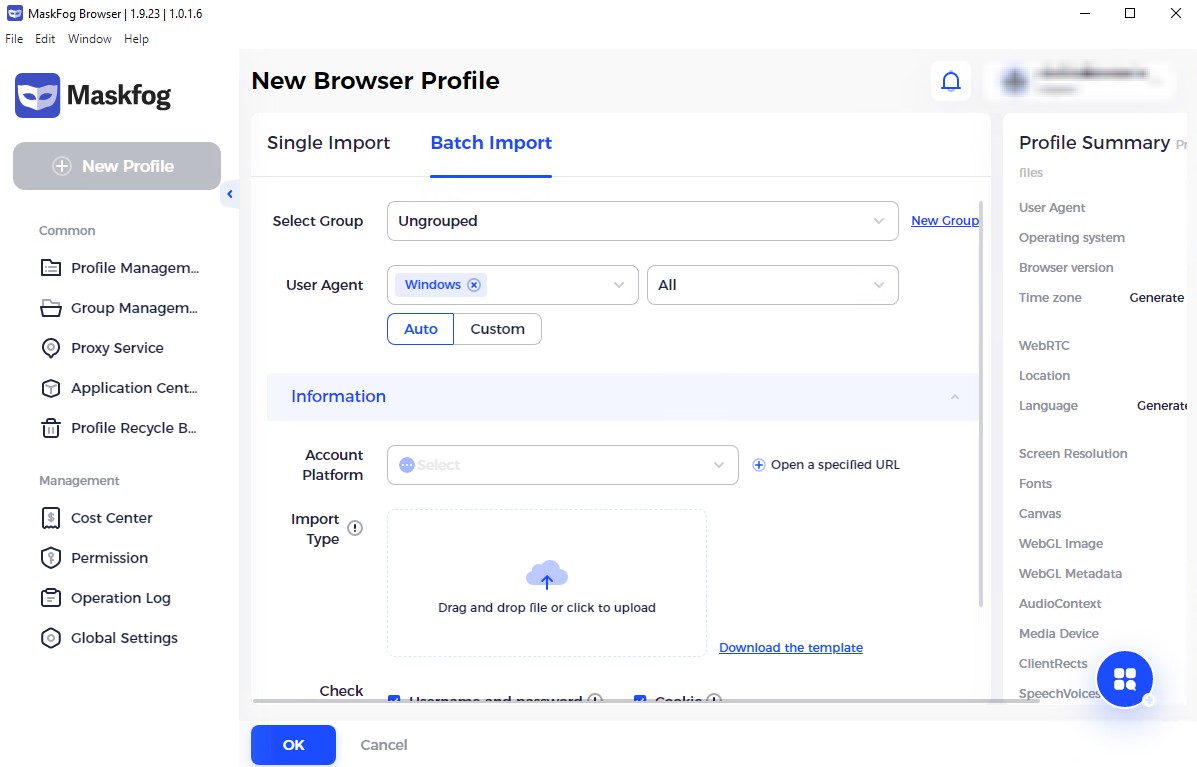Click drag and drop upload area
This screenshot has height=767, width=1197.
point(547,583)
